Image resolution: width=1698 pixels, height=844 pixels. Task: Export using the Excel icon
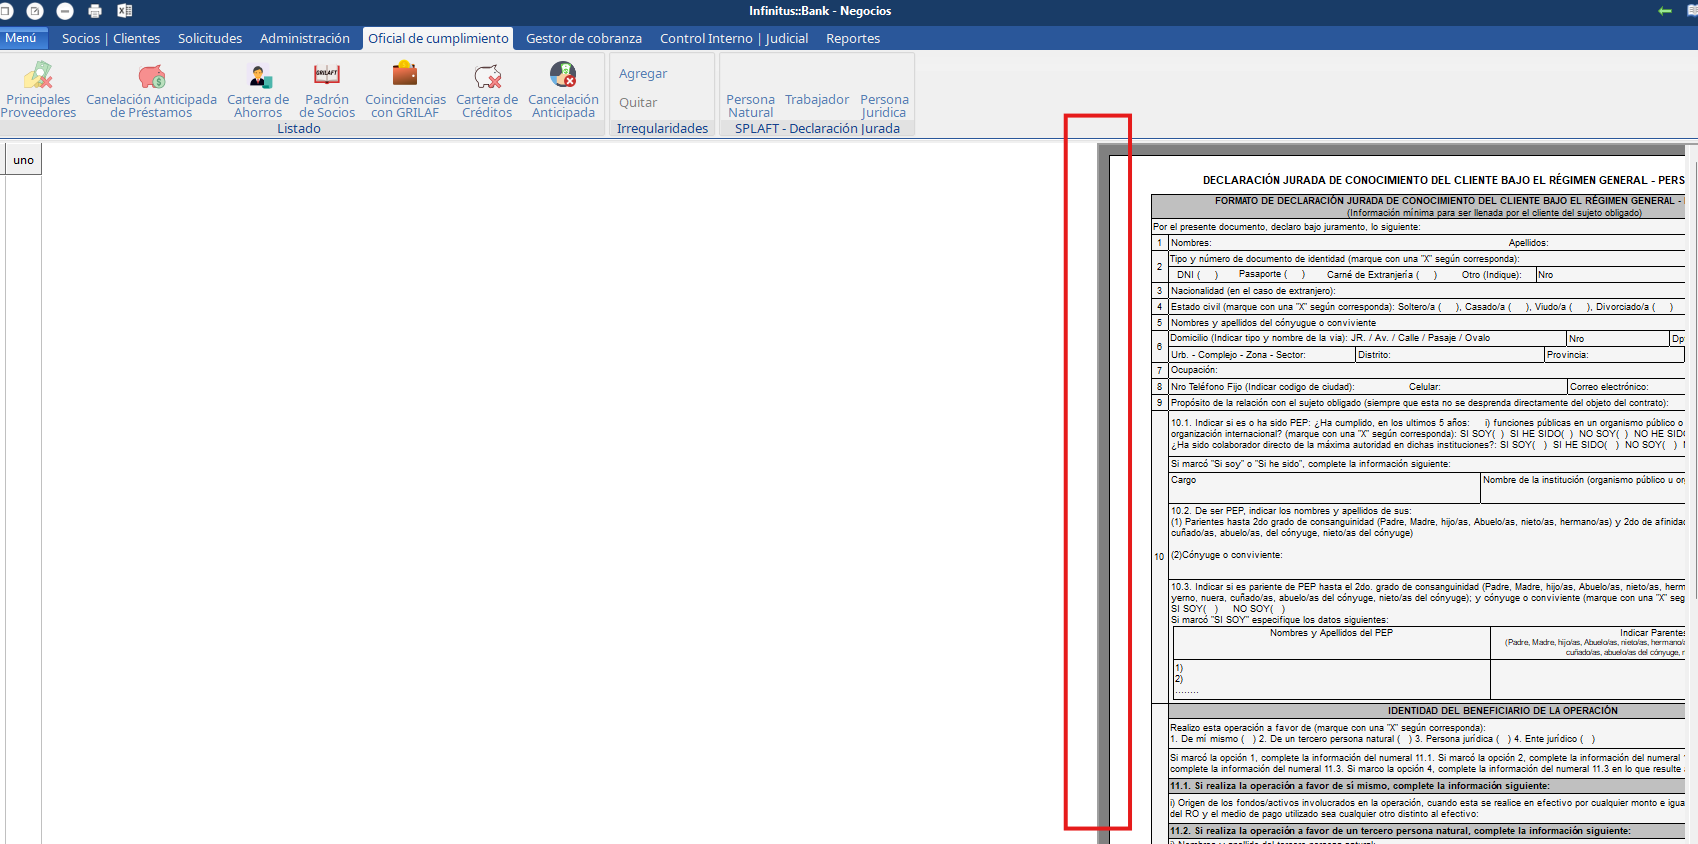[125, 11]
